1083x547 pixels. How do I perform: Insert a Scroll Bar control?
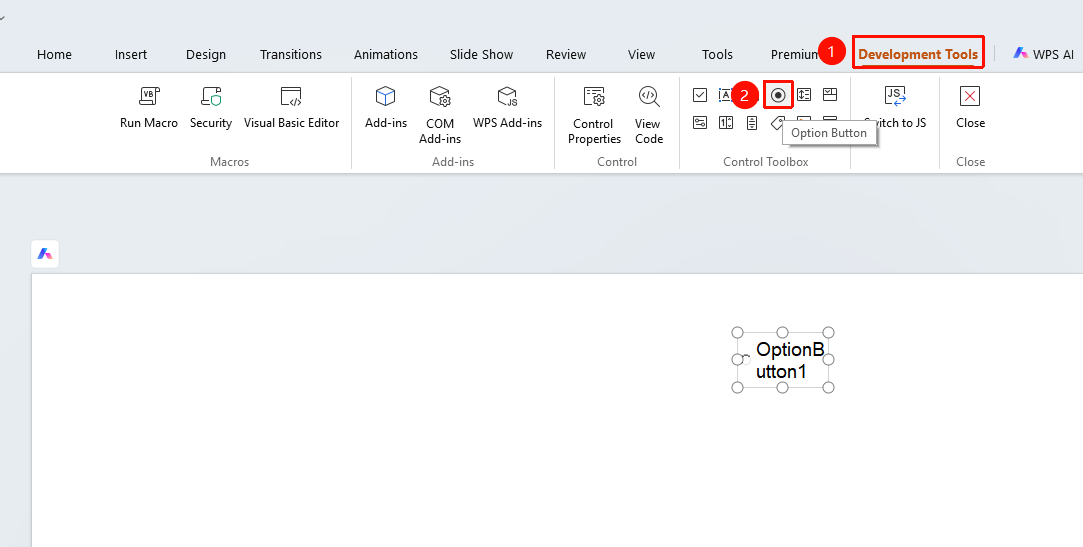[752, 123]
